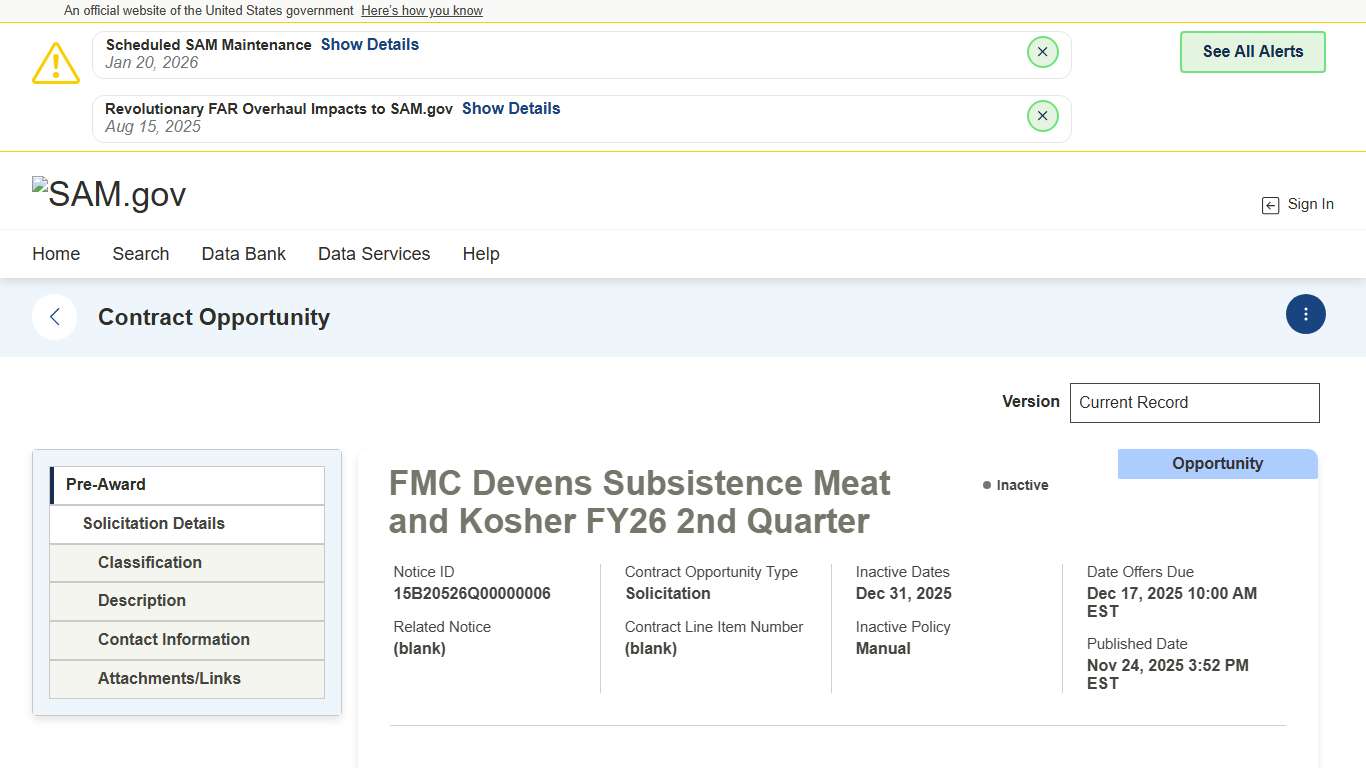Click the Sign In arrow icon
1366x768 pixels.
[1270, 205]
